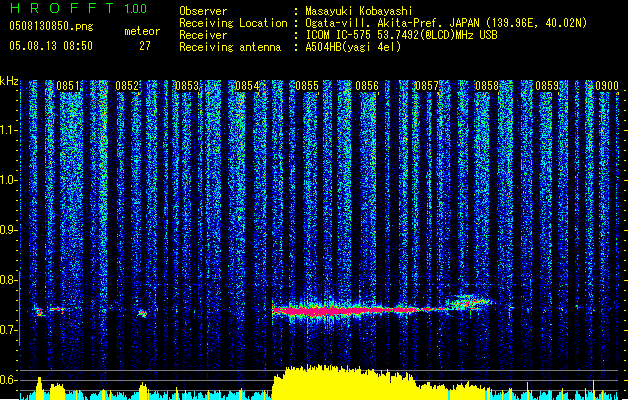Click the 0.9 frequency axis label
This screenshot has height=400, width=629.
point(9,230)
